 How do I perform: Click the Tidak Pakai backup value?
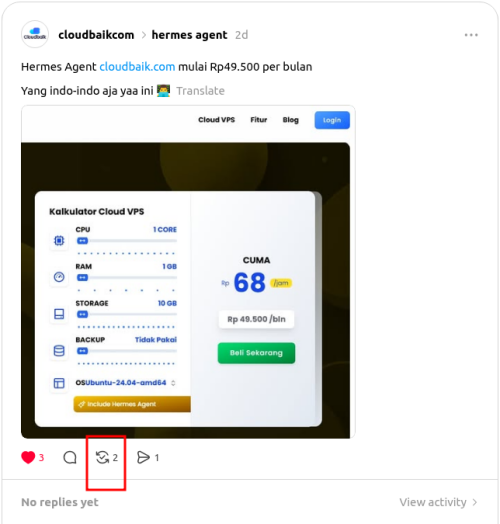tap(156, 340)
